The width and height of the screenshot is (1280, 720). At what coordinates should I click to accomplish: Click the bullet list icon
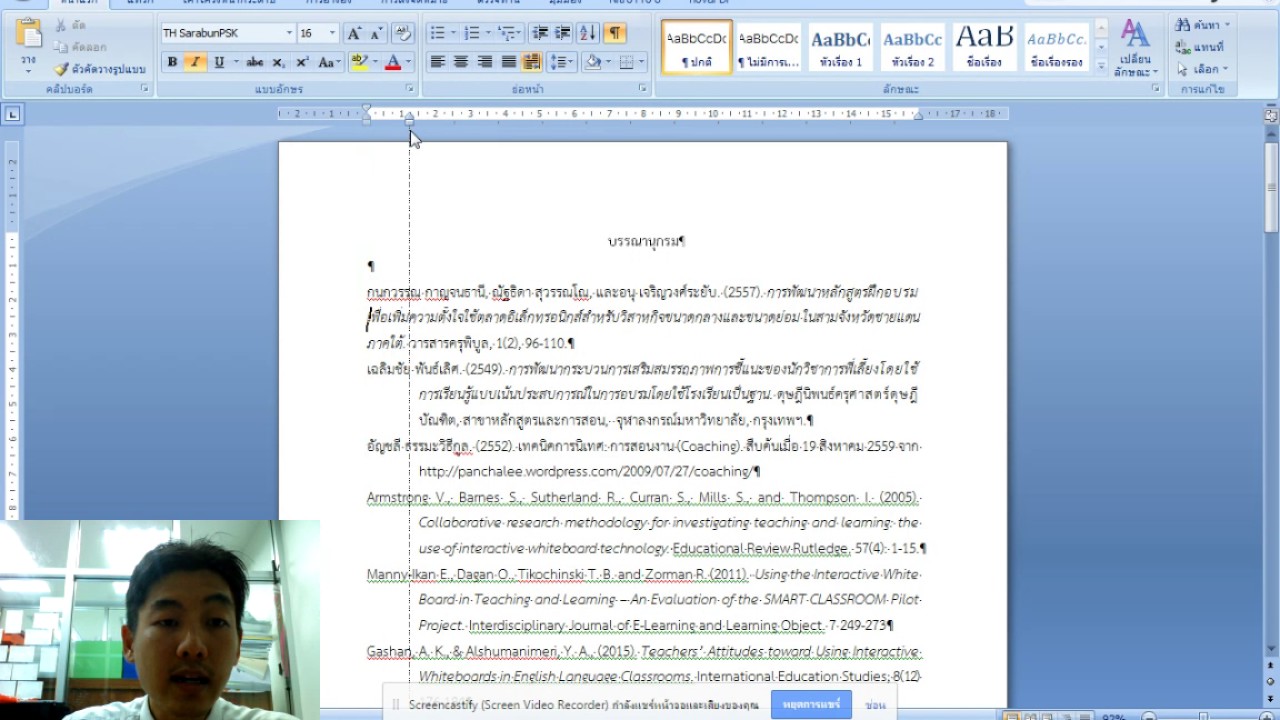[x=437, y=33]
